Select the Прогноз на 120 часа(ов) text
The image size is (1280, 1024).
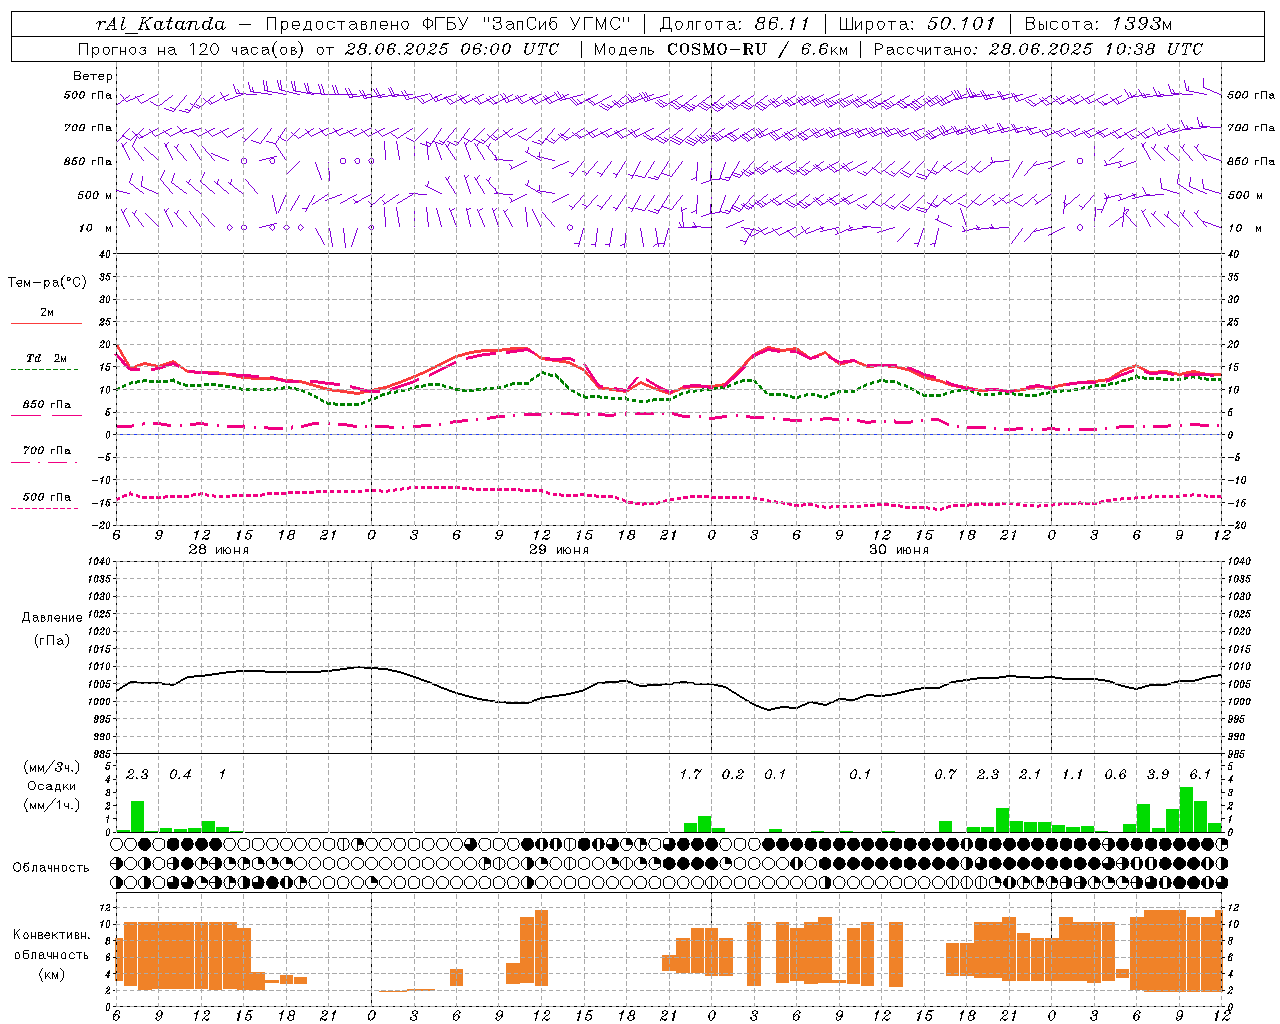coord(192,49)
